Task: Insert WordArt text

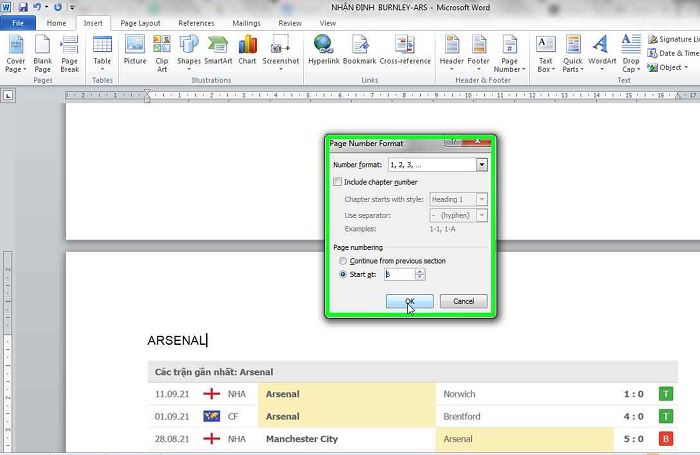Action: 602,54
